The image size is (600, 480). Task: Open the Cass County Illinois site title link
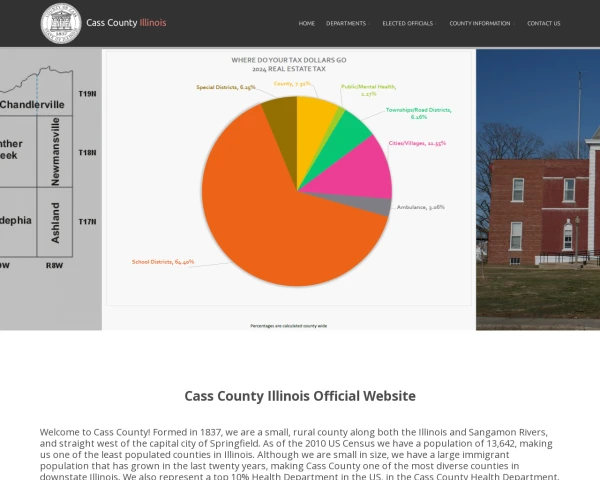point(126,23)
